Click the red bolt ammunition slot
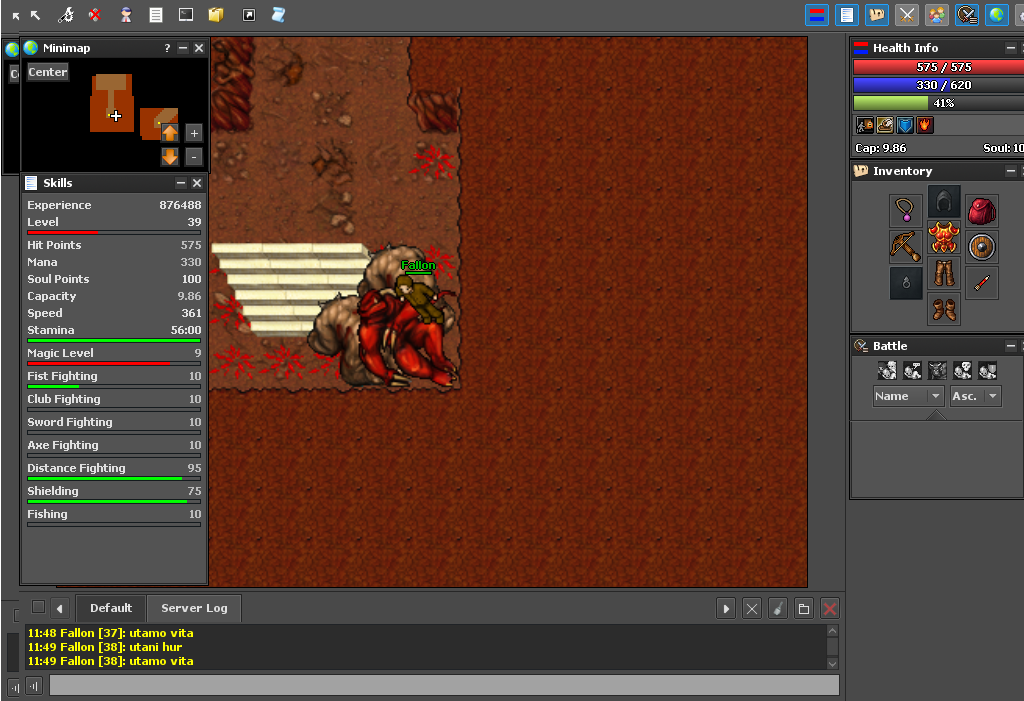Viewport: 1024px width, 701px height. tap(982, 283)
